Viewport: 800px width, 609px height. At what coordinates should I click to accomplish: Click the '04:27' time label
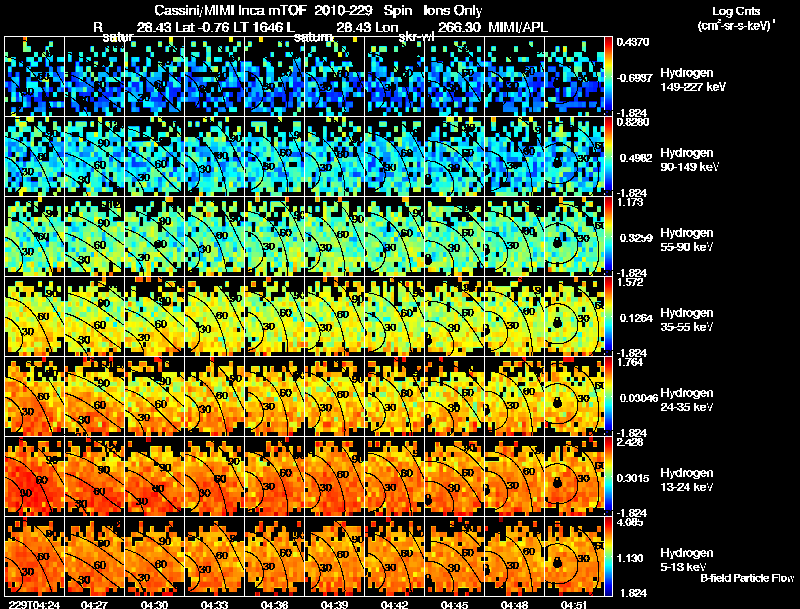[94, 605]
